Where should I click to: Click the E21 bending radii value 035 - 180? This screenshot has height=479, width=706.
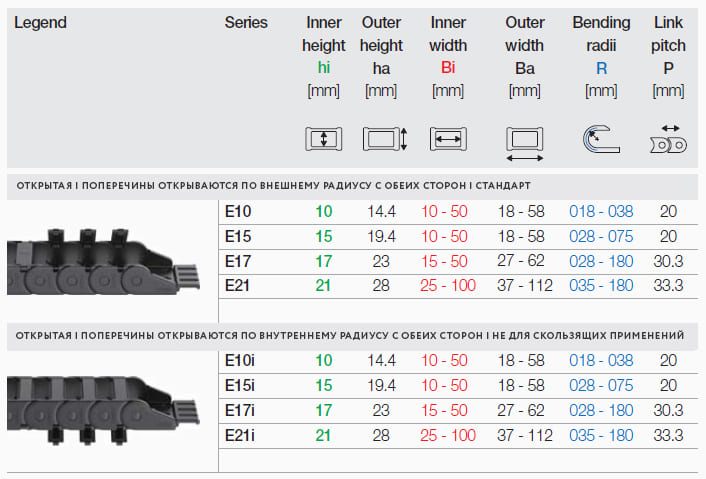[601, 285]
